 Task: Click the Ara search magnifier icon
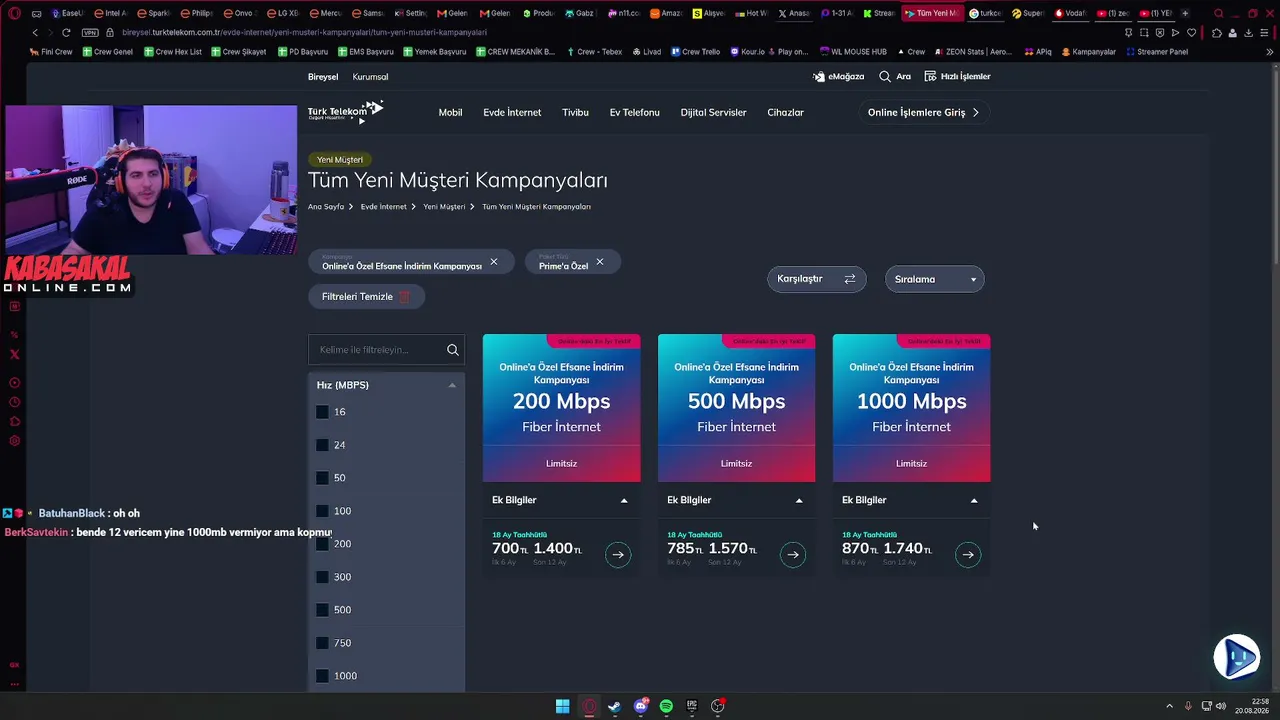coord(885,76)
